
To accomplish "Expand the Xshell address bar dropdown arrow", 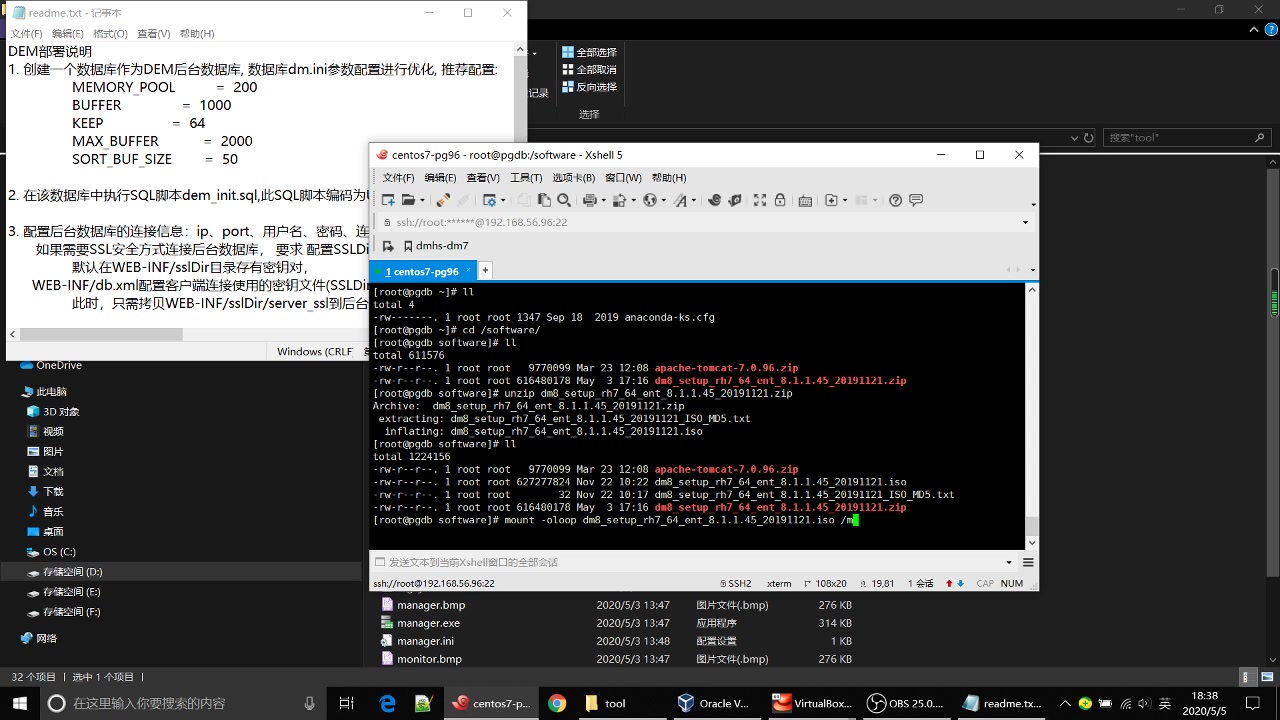I will click(1025, 223).
